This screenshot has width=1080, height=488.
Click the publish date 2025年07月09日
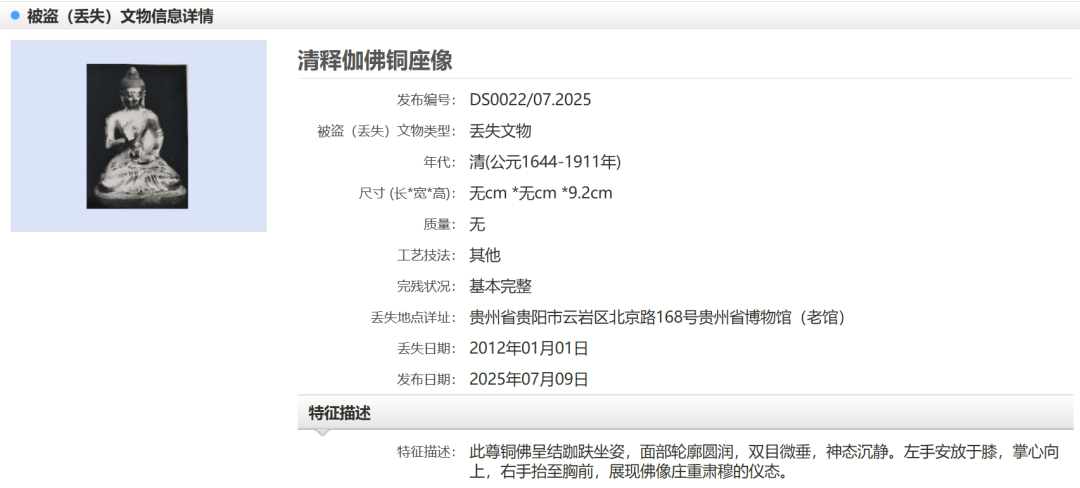[529, 379]
